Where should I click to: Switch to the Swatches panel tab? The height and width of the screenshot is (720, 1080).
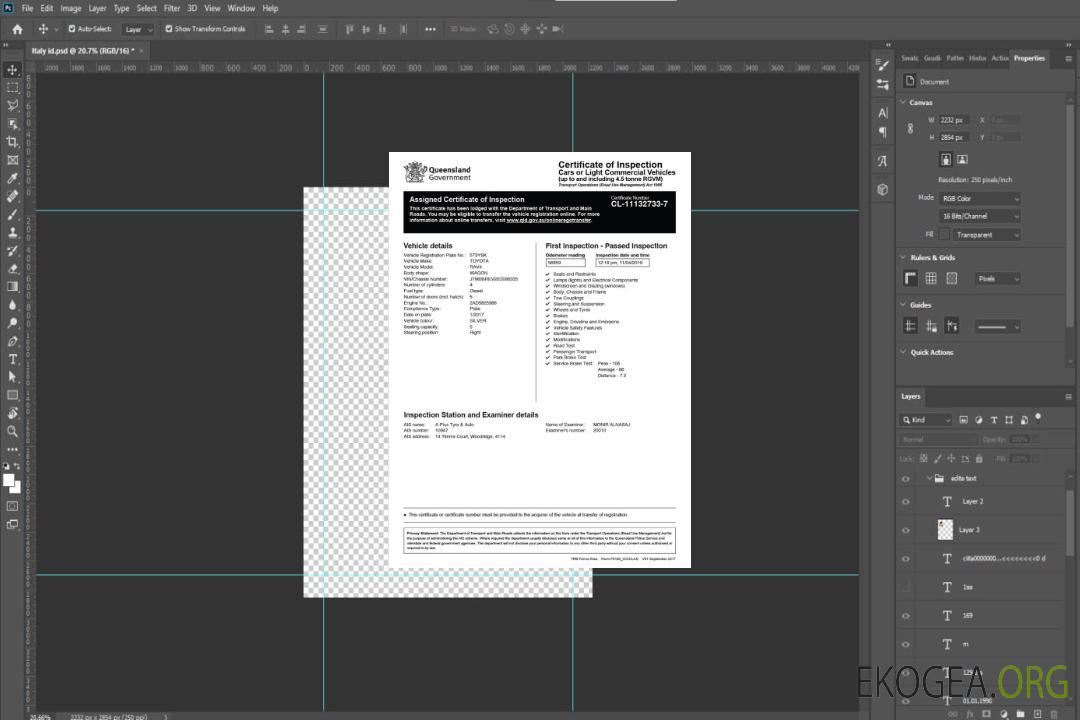(x=909, y=58)
